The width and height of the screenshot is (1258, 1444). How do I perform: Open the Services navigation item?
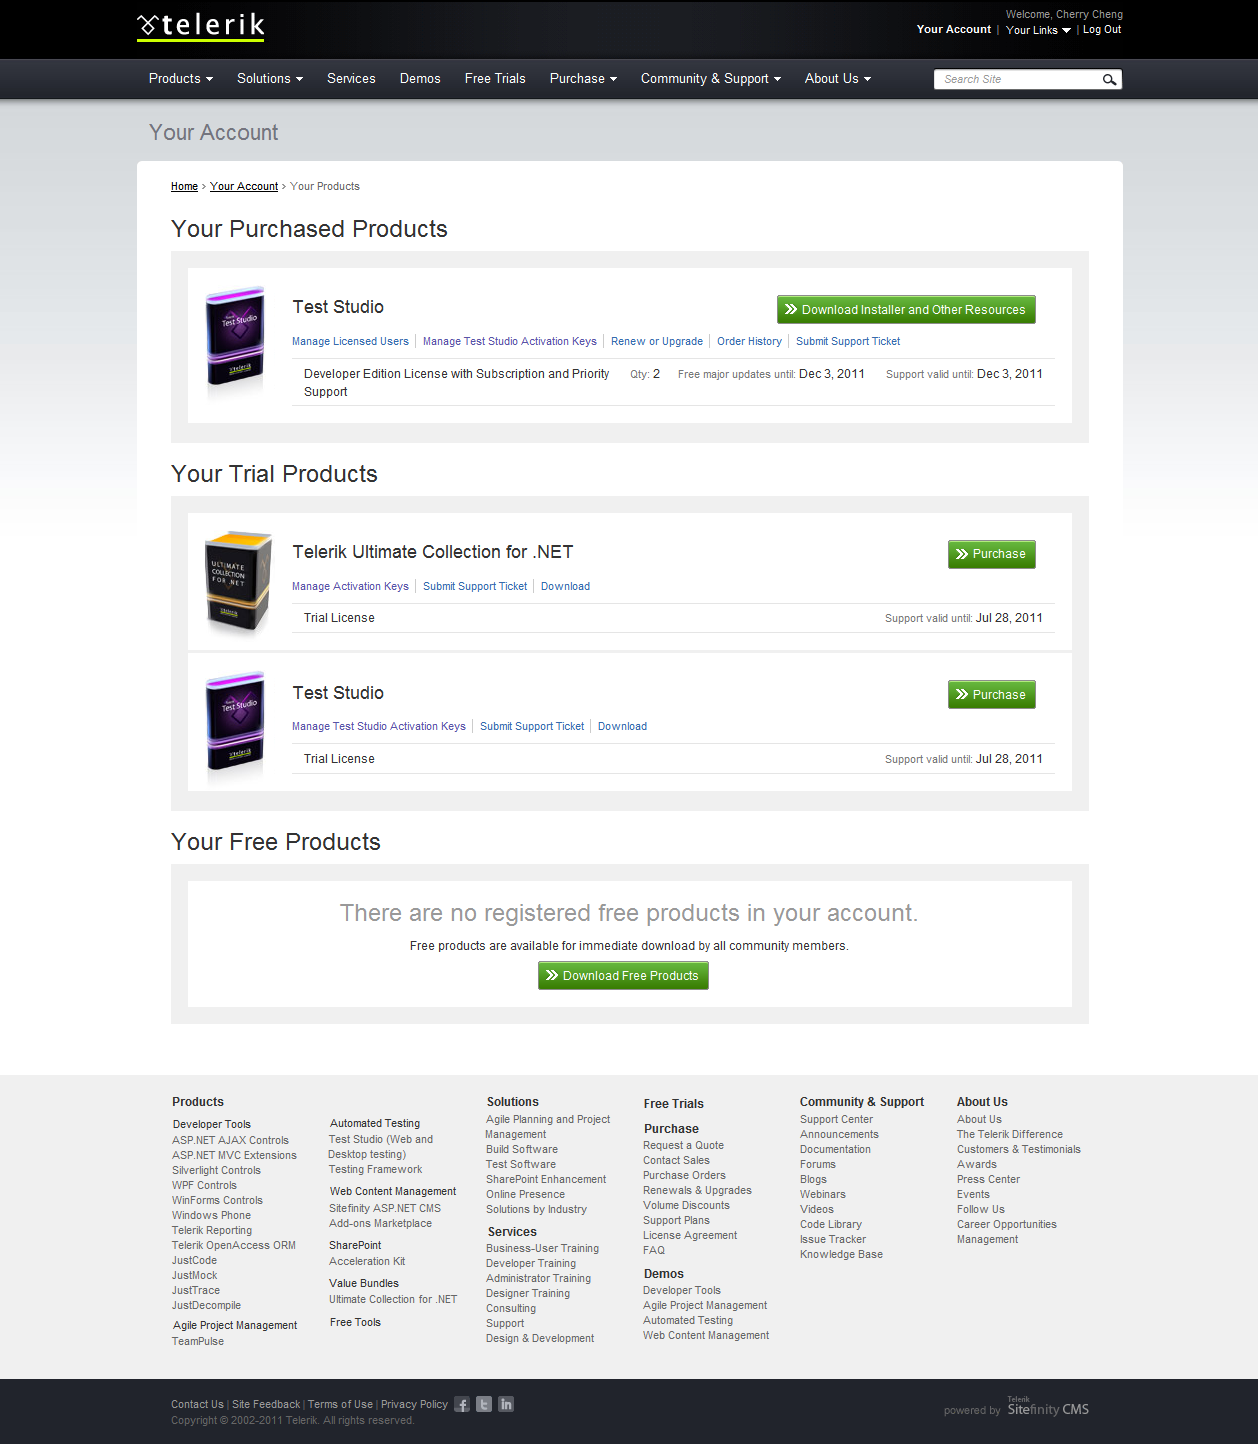pos(351,78)
